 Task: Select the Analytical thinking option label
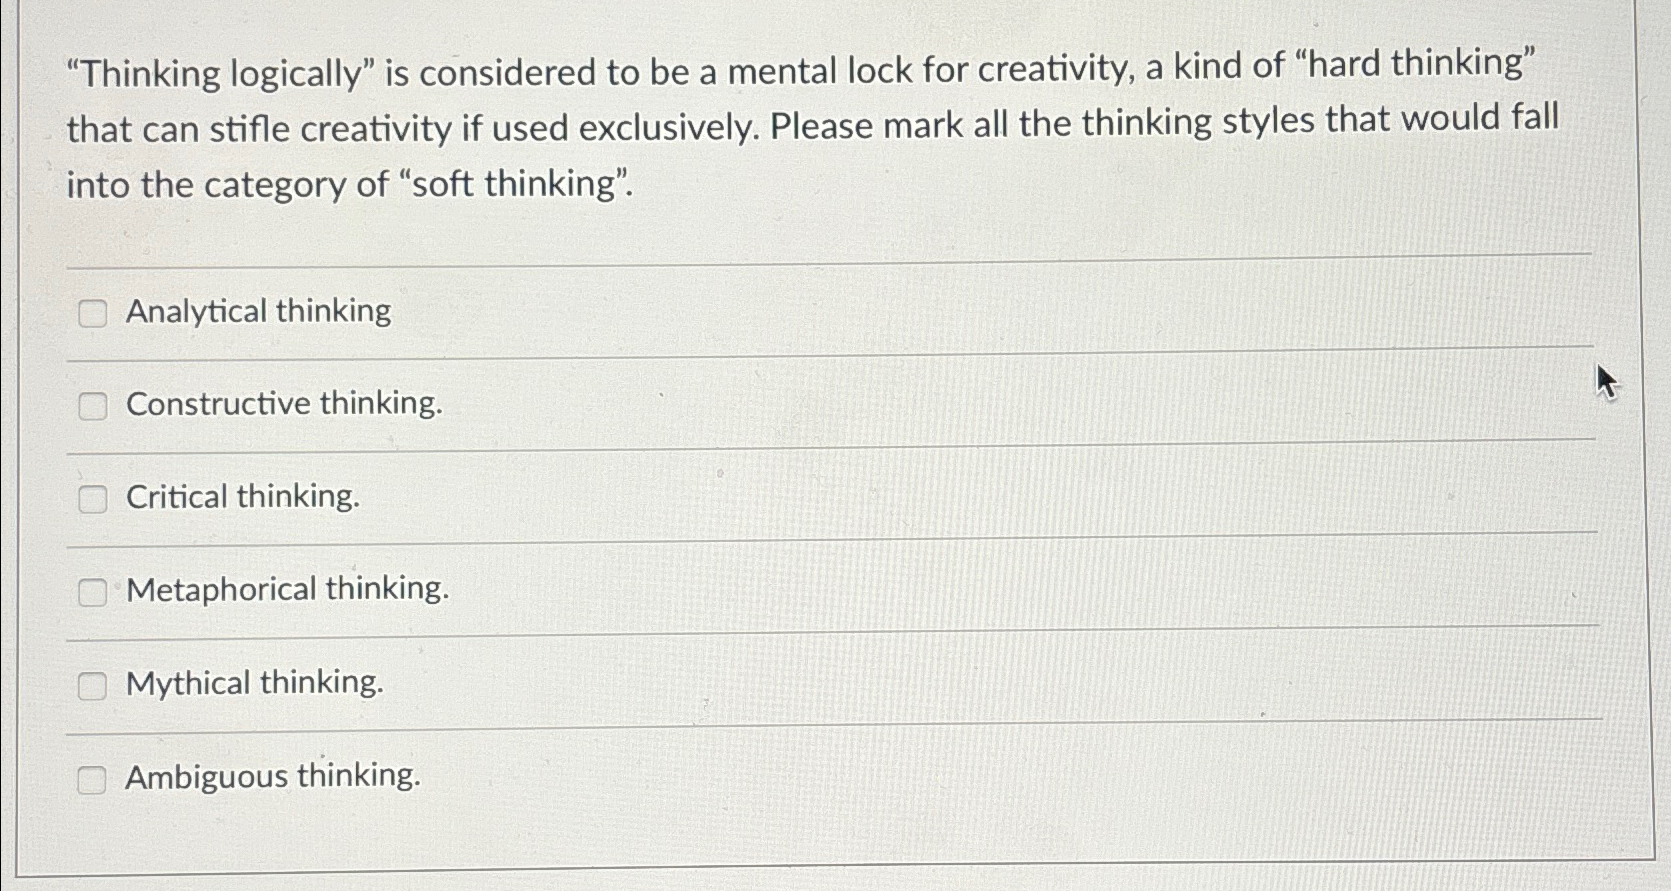pos(258,311)
